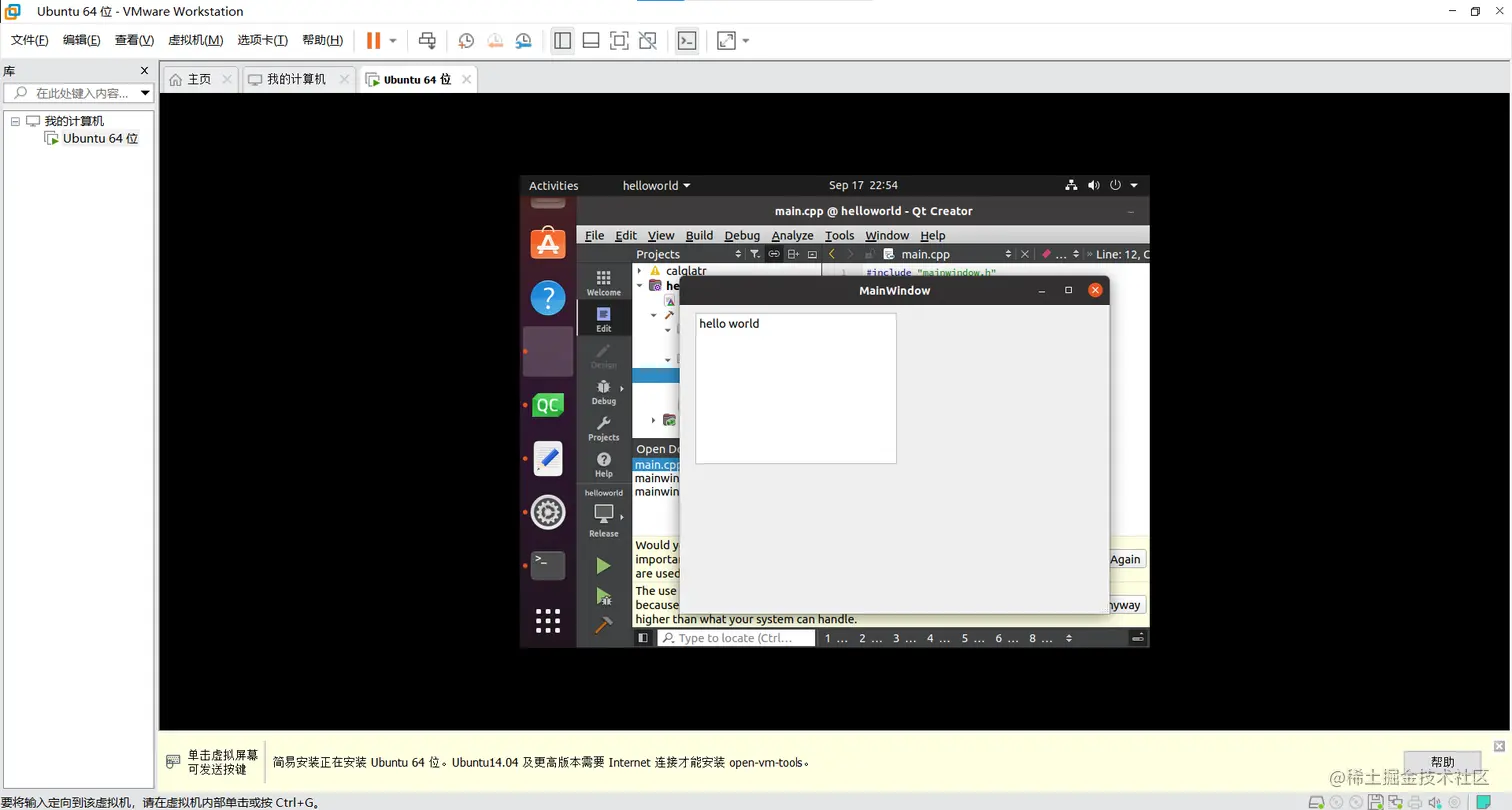Image resolution: width=1512 pixels, height=810 pixels.
Task: Open Qt Creator File menu
Action: click(x=594, y=235)
